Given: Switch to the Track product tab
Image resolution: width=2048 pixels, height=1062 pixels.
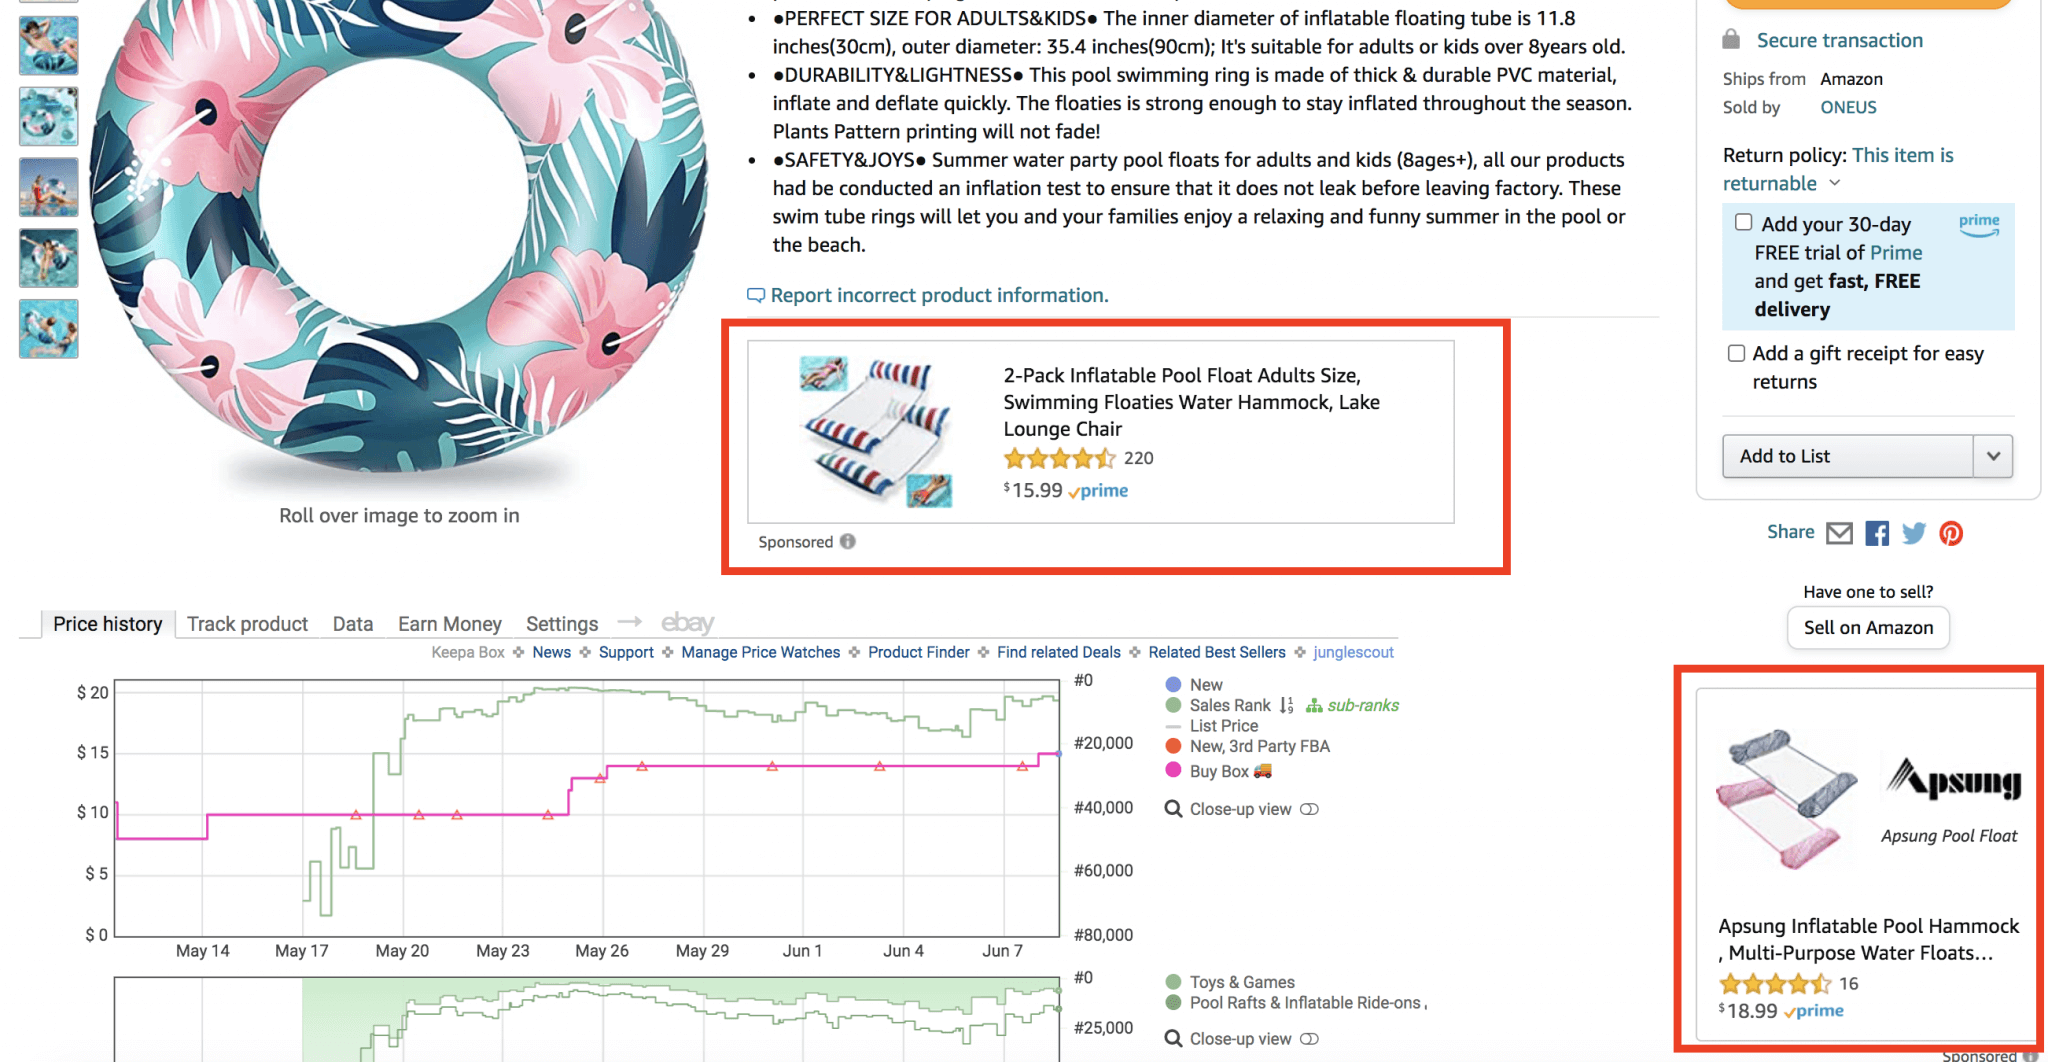Looking at the screenshot, I should pyautogui.click(x=246, y=623).
